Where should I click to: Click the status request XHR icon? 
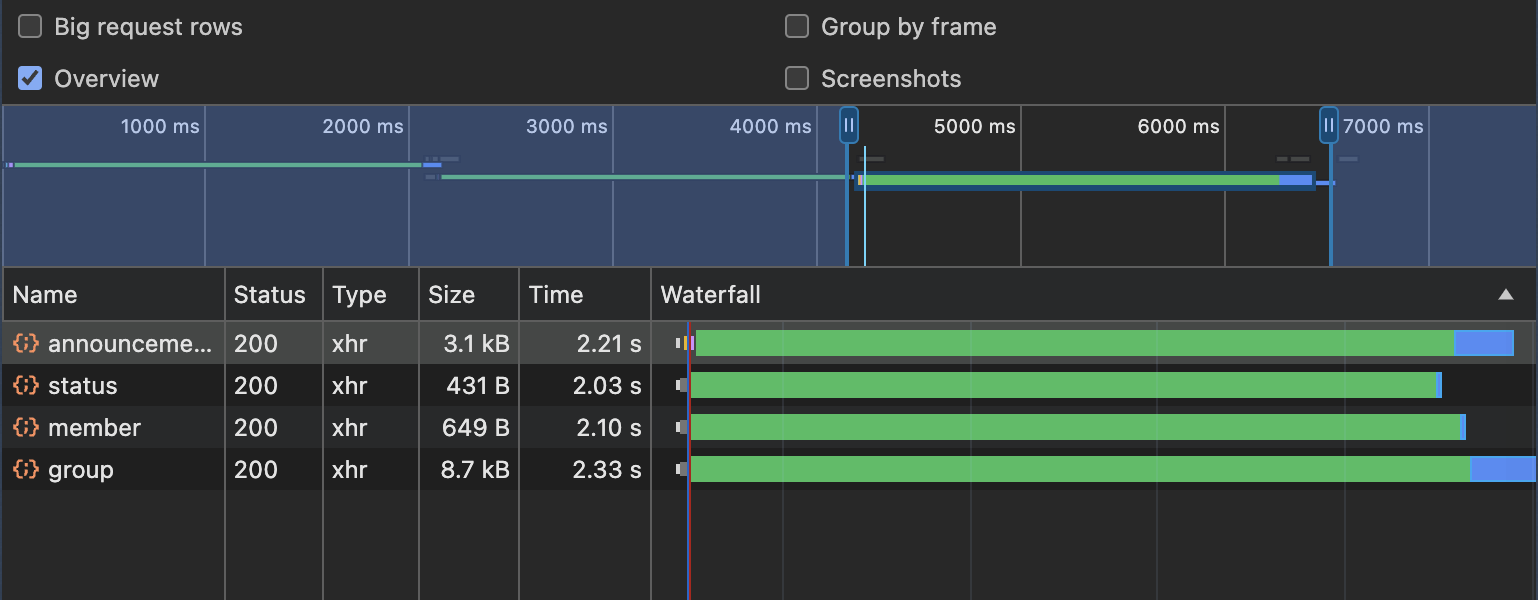[26, 386]
